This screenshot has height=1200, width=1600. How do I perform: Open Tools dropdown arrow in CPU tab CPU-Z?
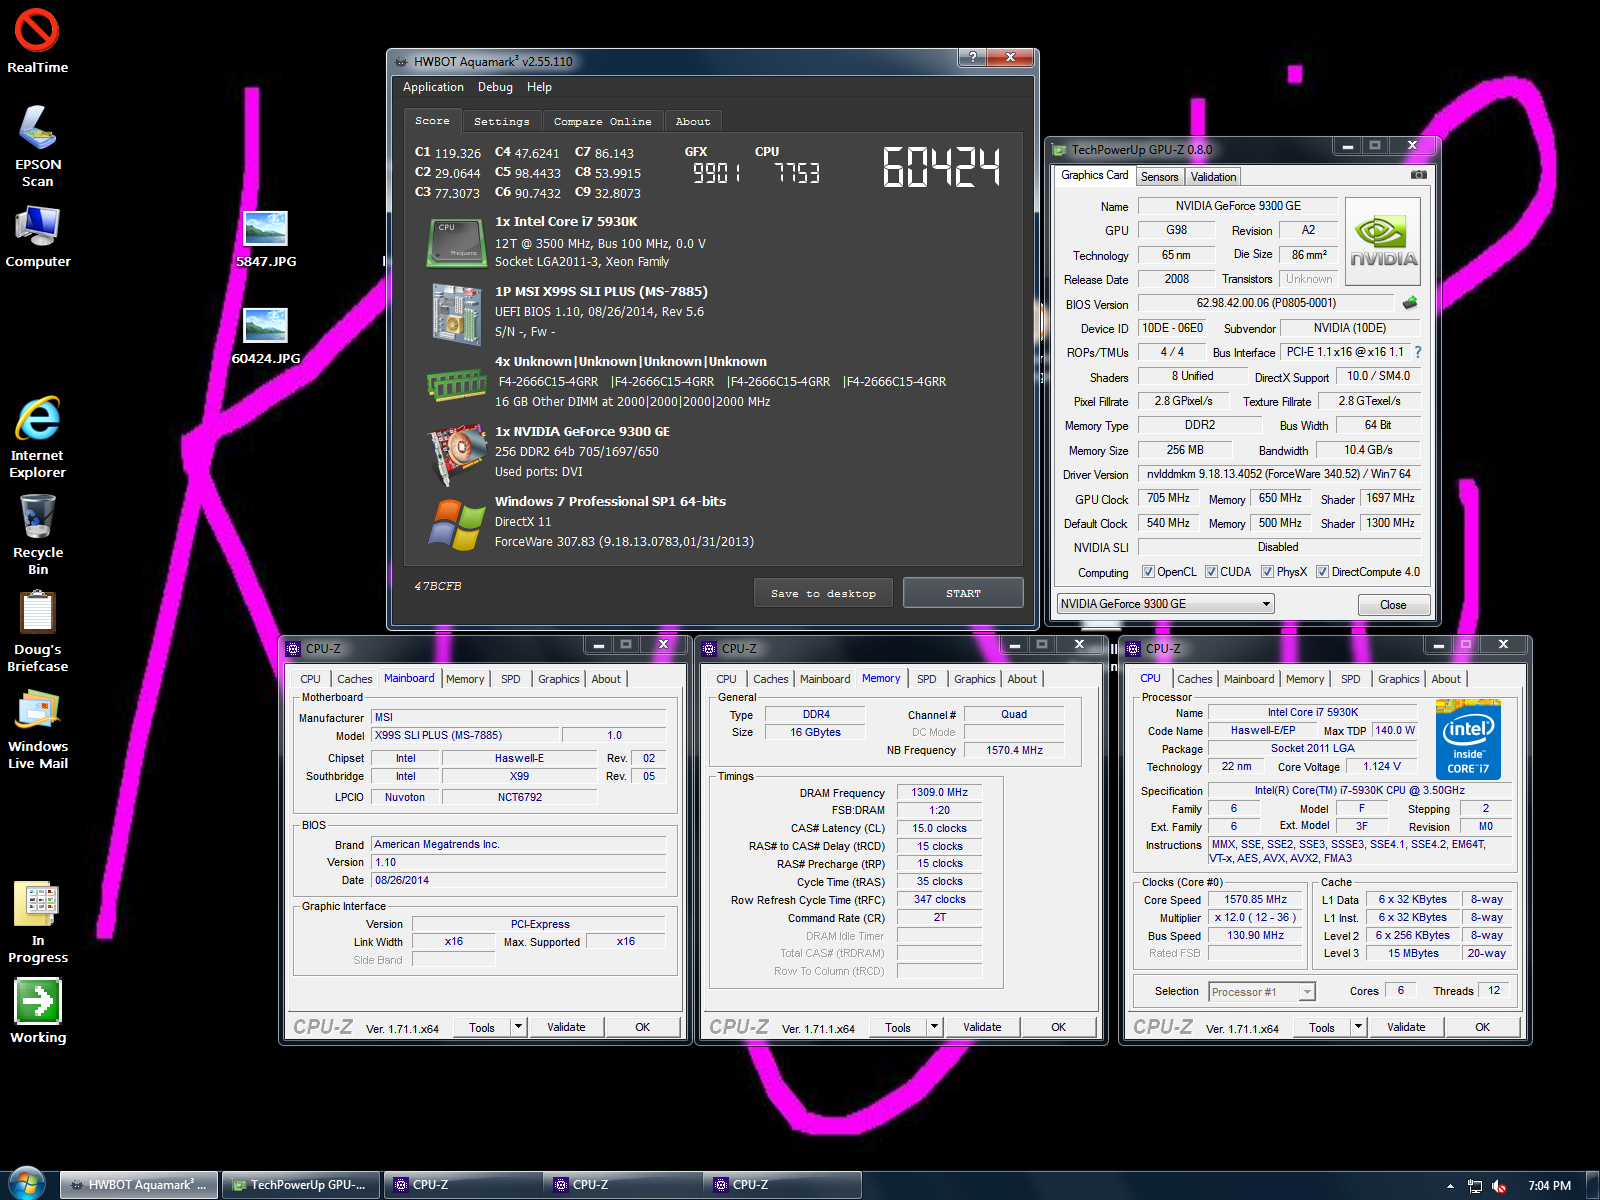tap(1358, 1027)
